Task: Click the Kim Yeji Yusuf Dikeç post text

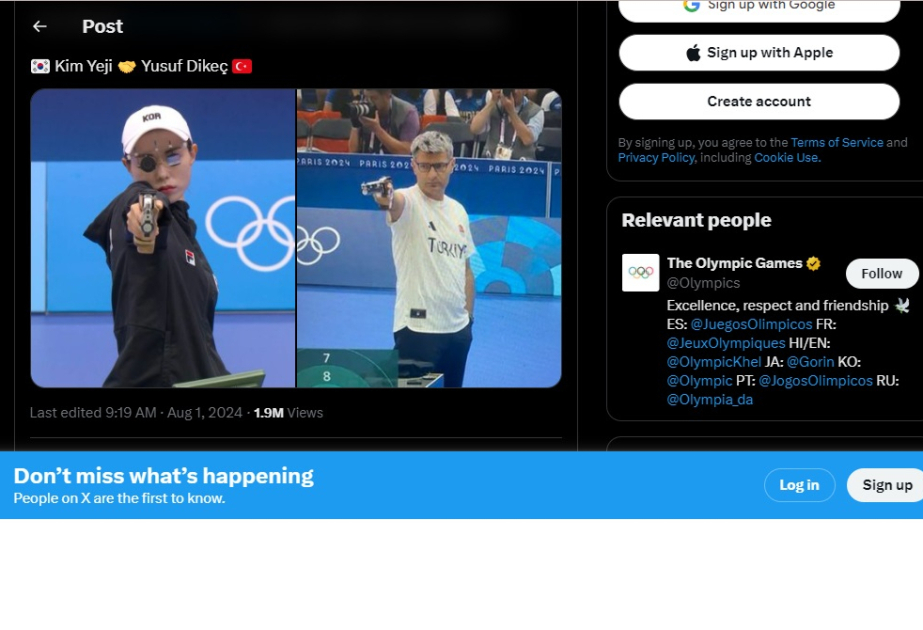Action: tap(141, 66)
